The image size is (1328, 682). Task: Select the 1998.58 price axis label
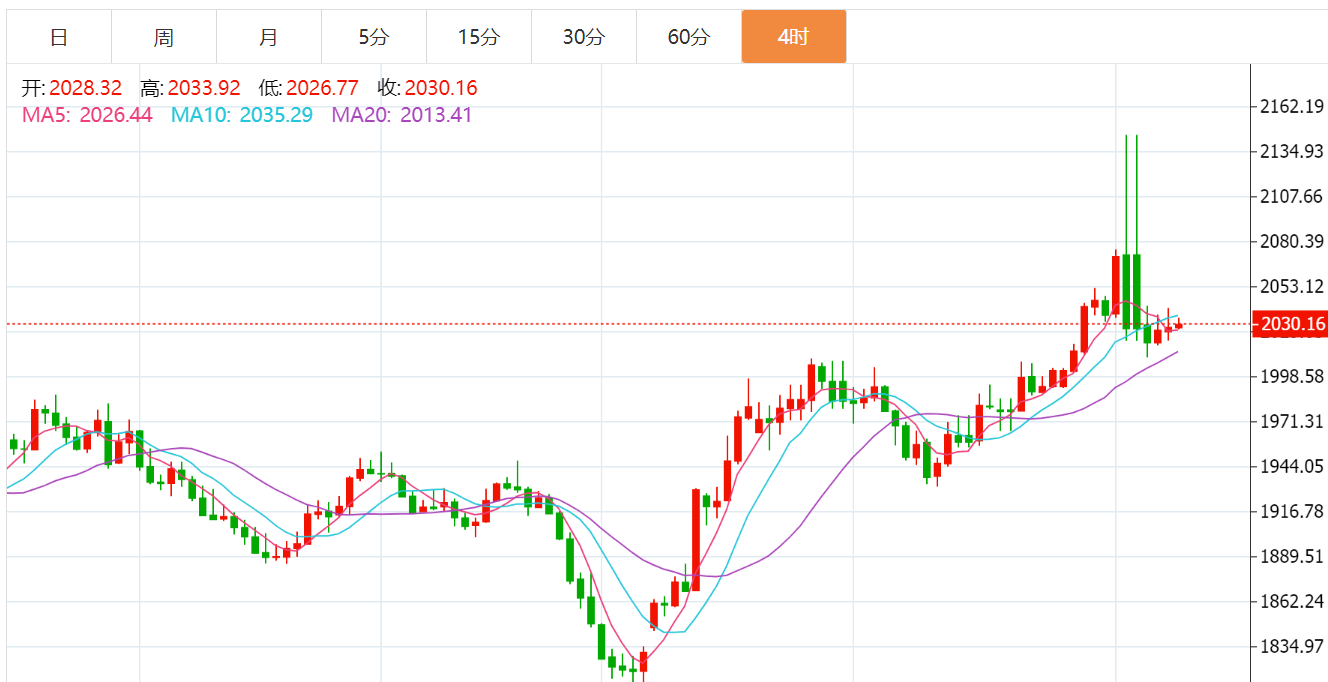coord(1293,376)
